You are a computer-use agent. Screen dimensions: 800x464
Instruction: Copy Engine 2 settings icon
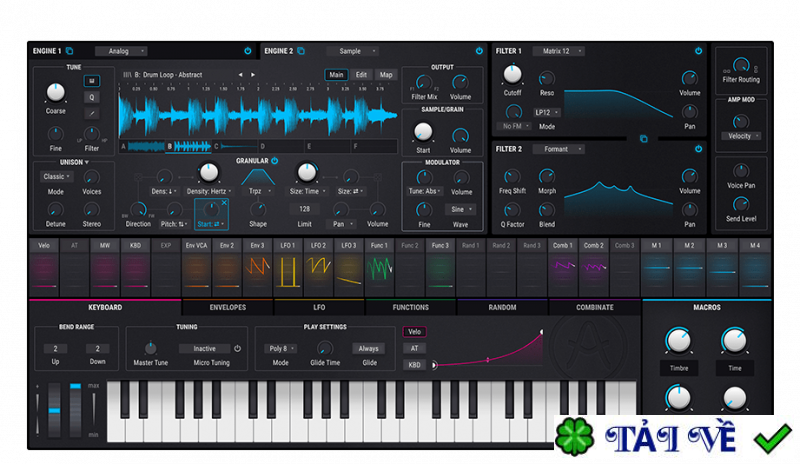click(x=301, y=51)
